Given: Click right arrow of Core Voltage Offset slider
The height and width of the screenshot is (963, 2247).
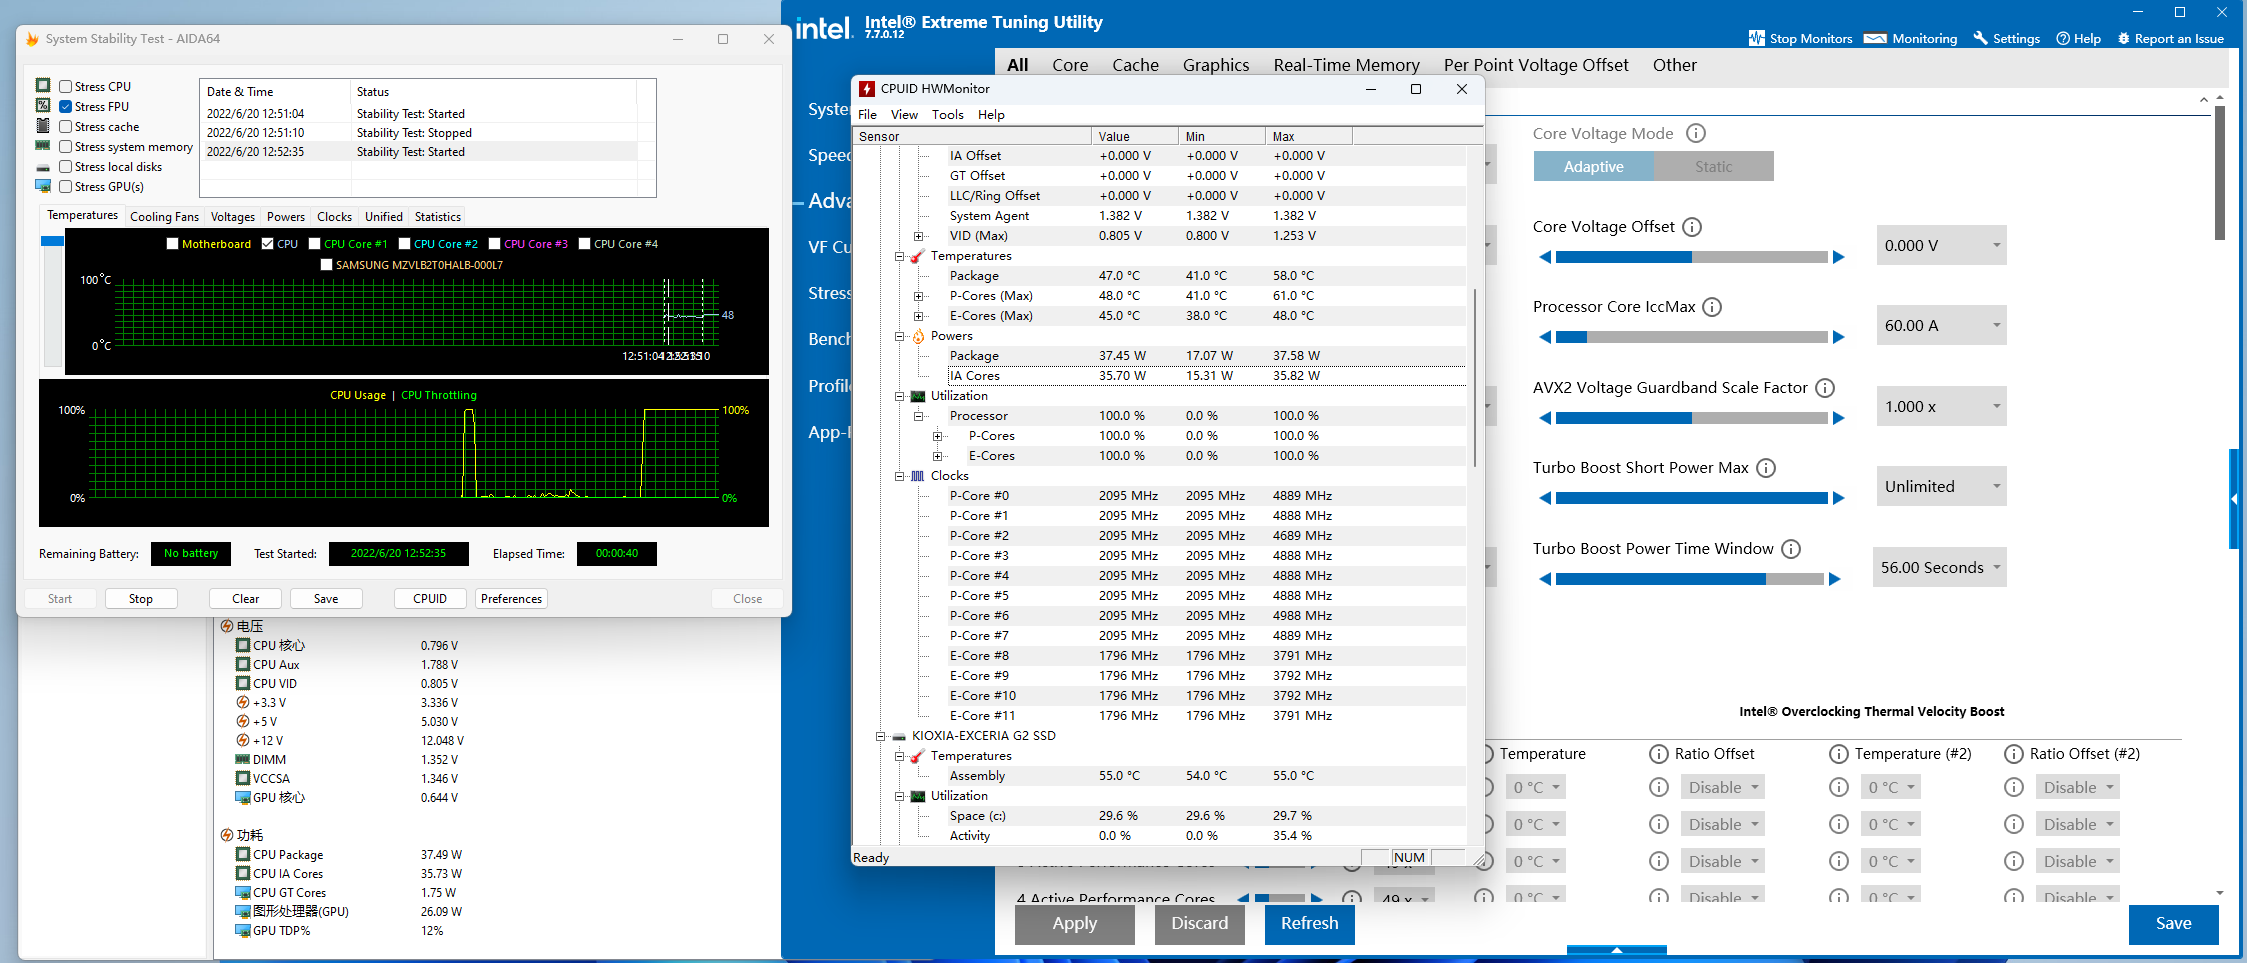Looking at the screenshot, I should tap(1838, 257).
